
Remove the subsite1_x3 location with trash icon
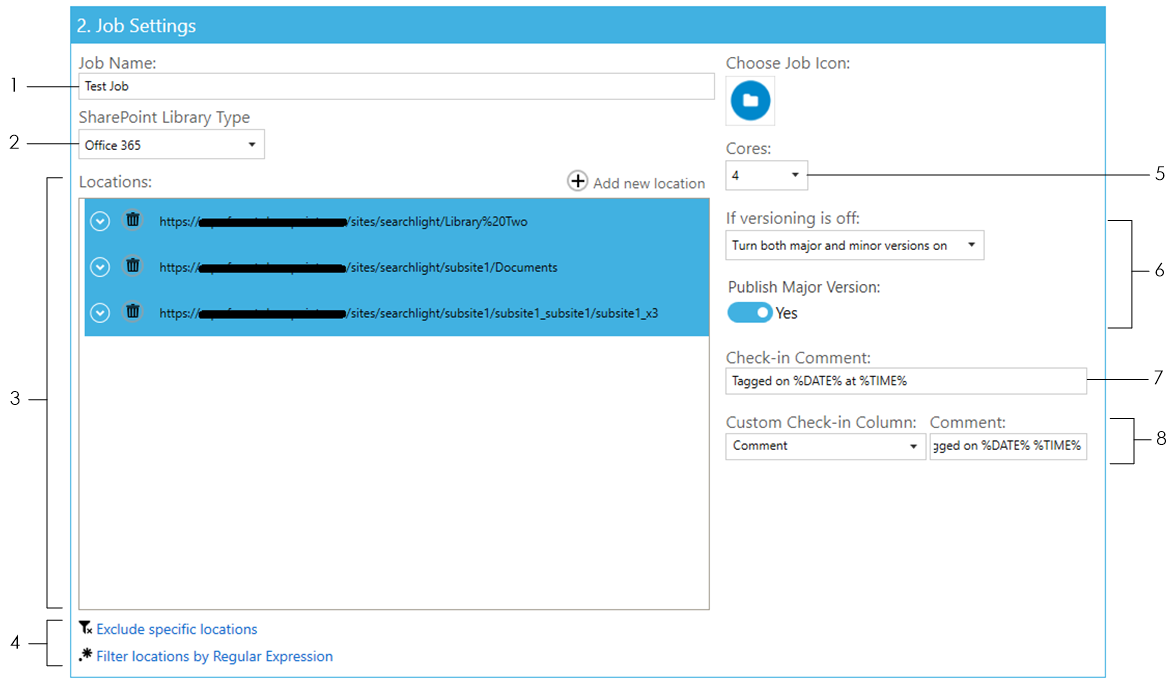coord(132,312)
